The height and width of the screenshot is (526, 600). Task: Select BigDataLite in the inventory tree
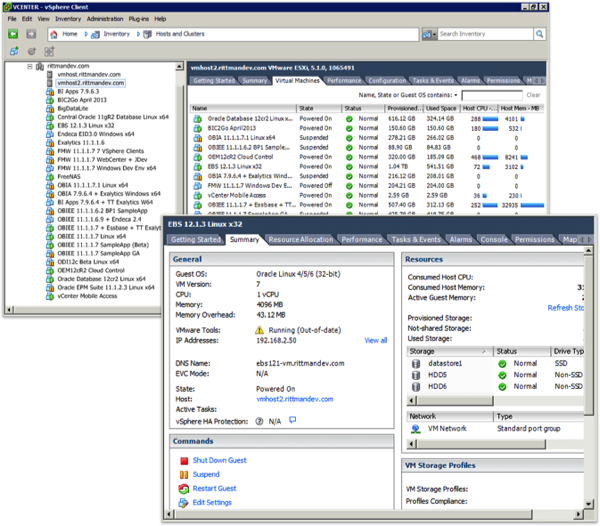tap(72, 109)
